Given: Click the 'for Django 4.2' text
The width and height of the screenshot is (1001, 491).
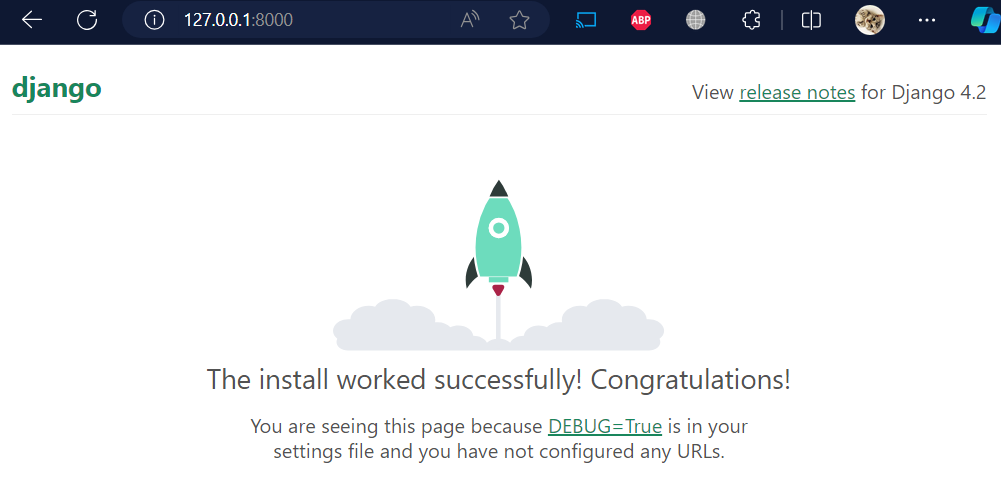Looking at the screenshot, I should point(924,93).
